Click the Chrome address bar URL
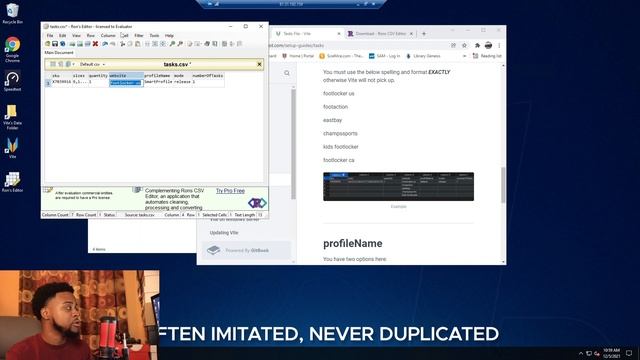 [296, 45]
